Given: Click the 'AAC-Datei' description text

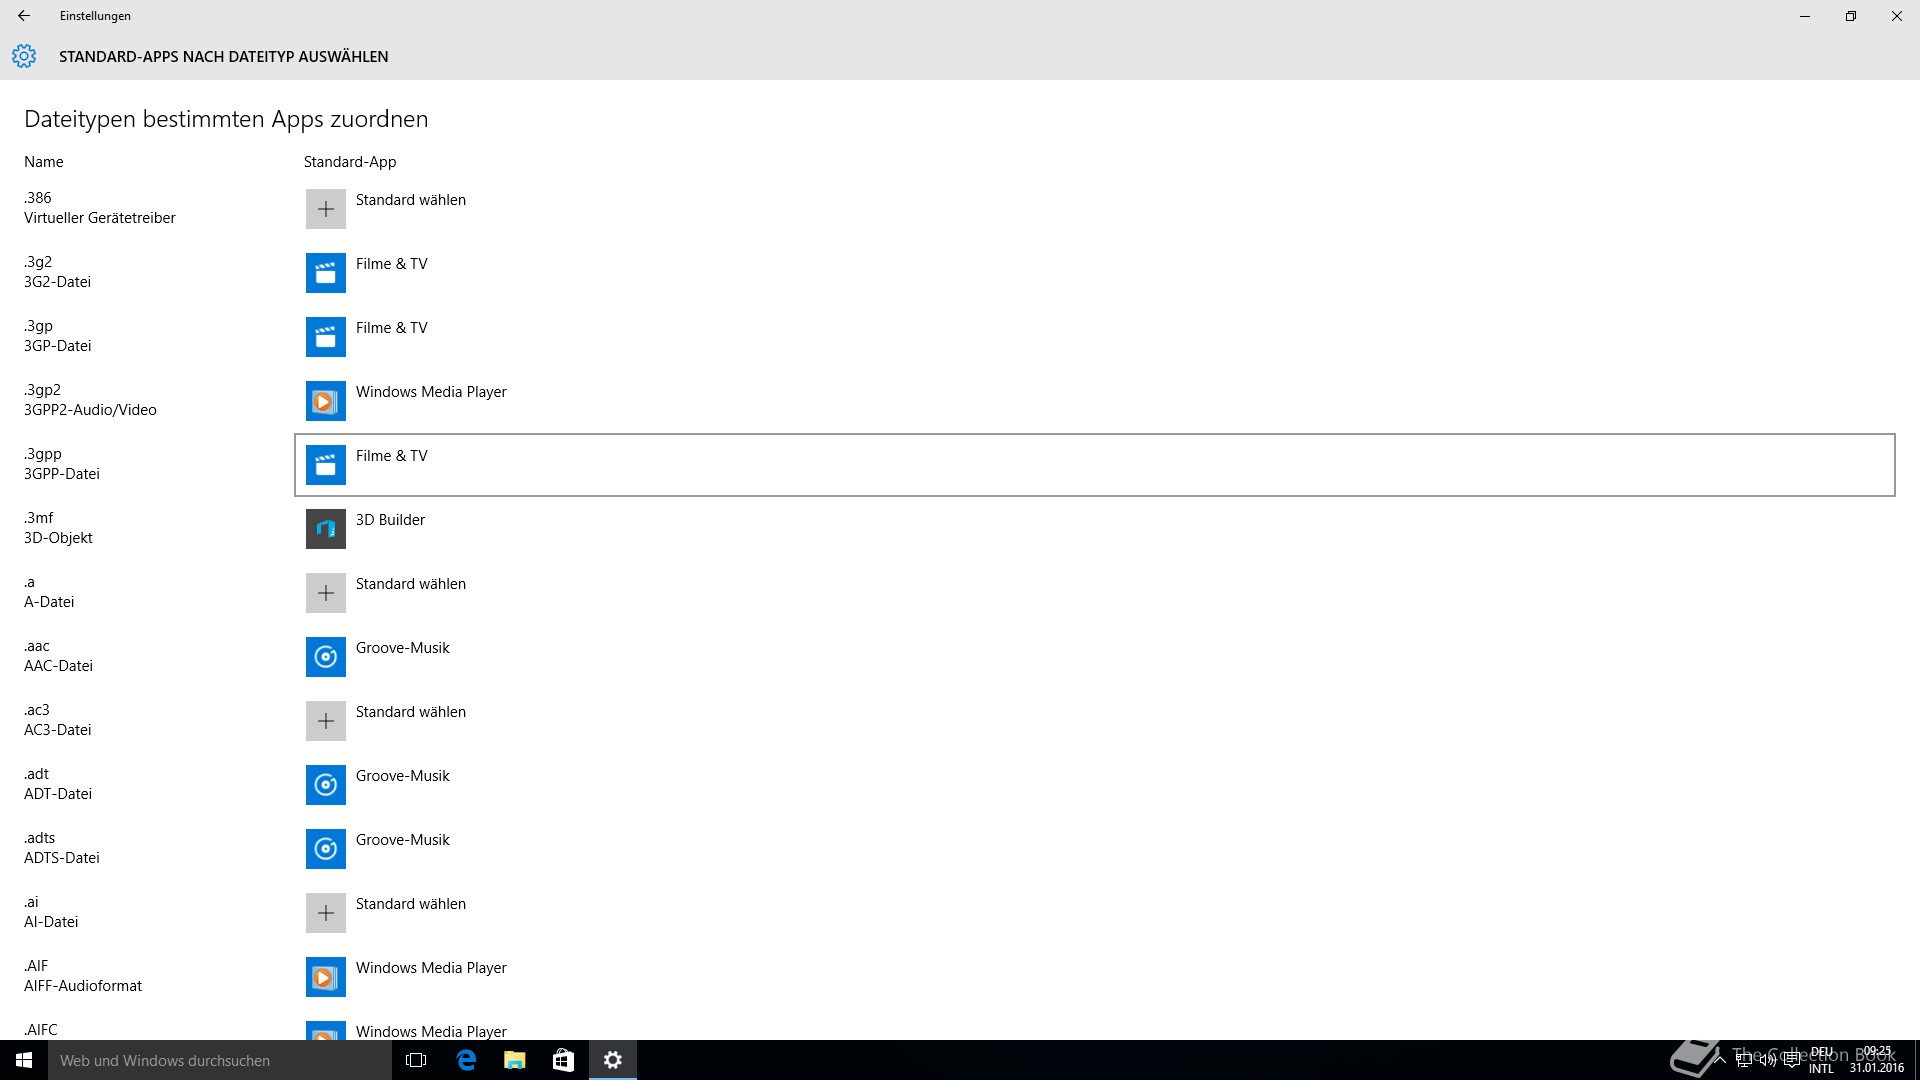Looking at the screenshot, I should [58, 666].
